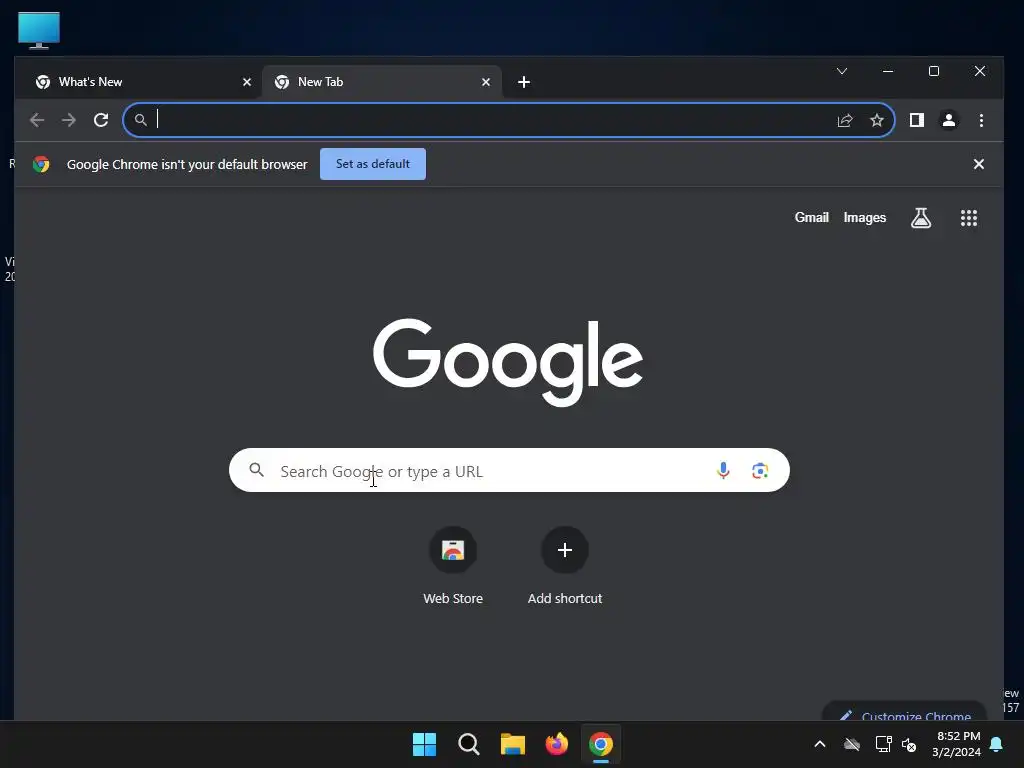
Task: Open a new tab with the plus button
Action: (x=524, y=82)
